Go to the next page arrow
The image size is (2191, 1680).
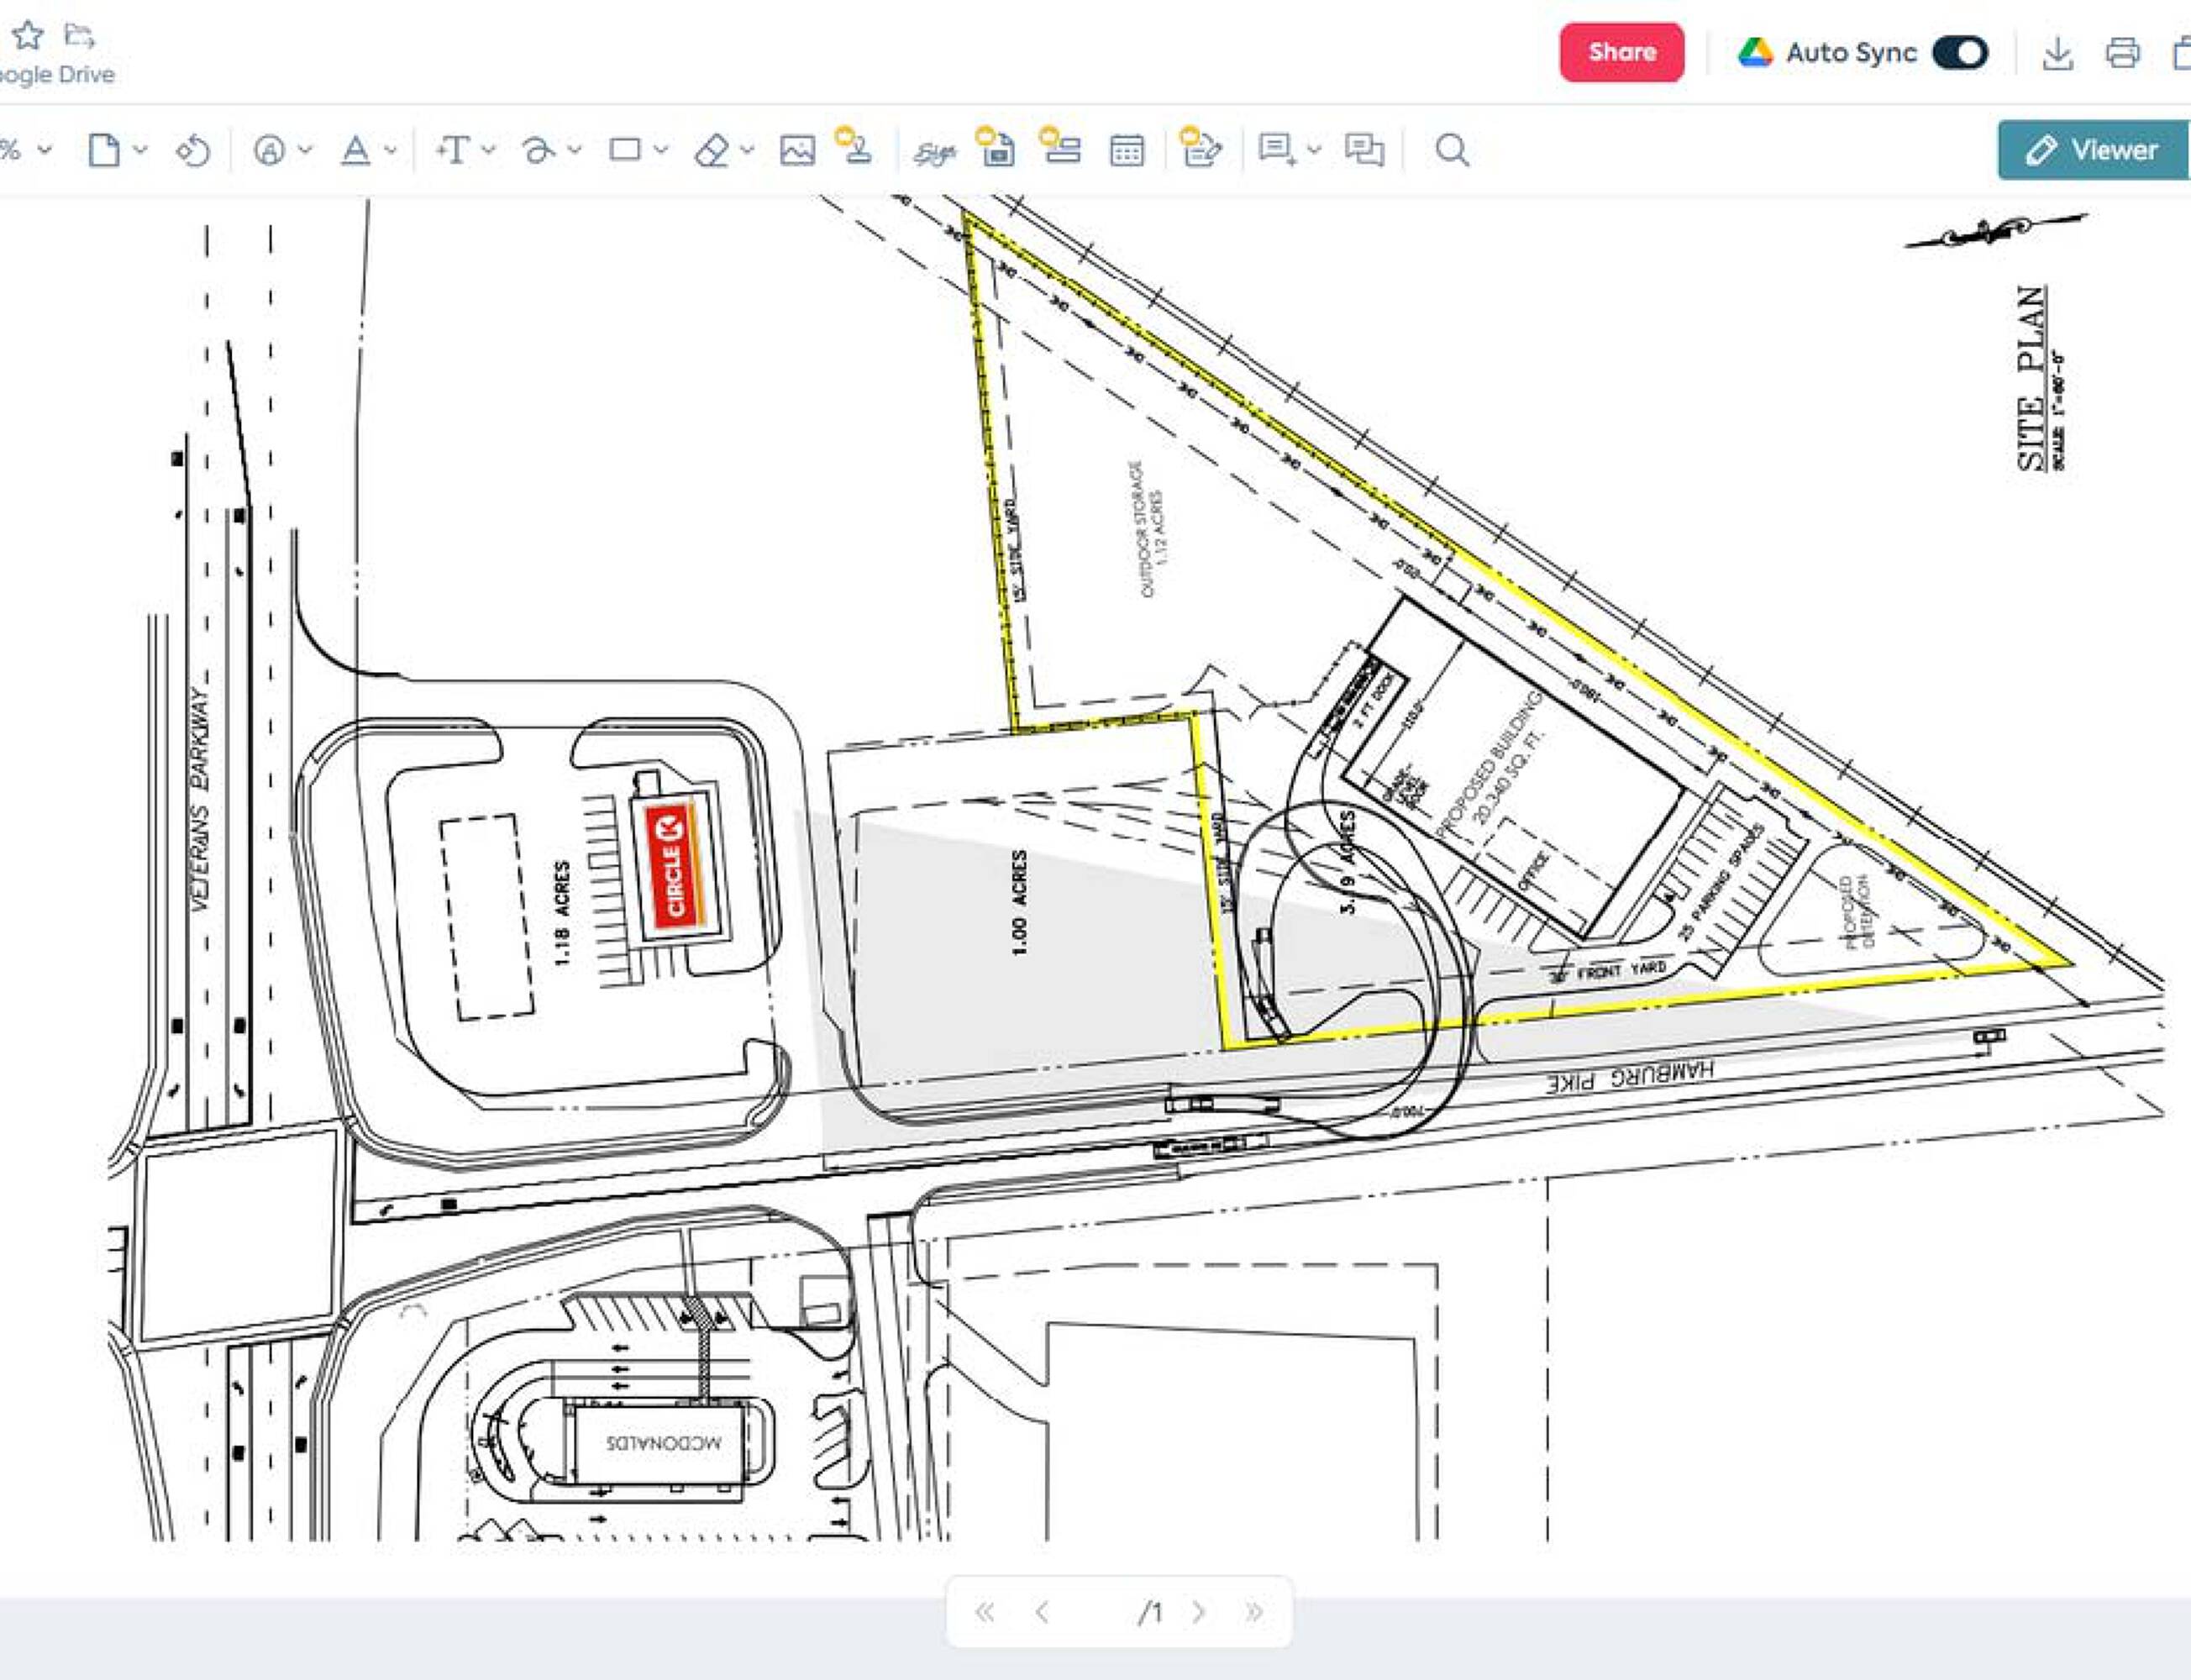tap(1198, 1612)
